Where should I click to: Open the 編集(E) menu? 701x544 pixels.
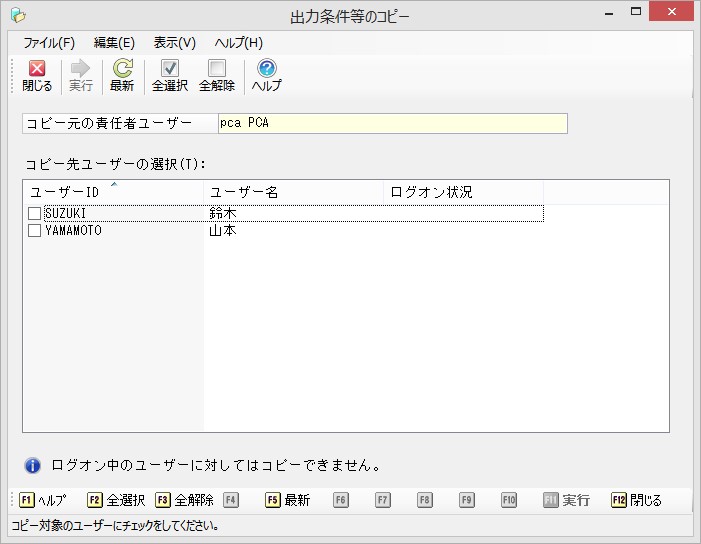tap(114, 43)
